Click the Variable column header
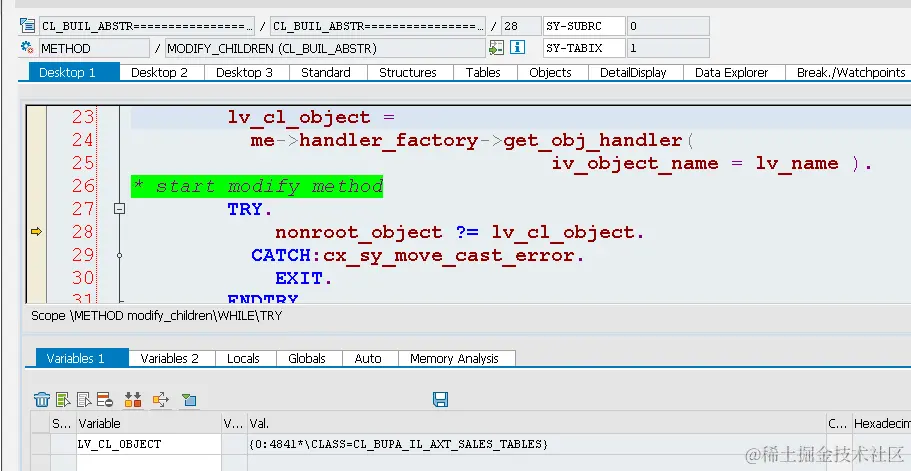911x471 pixels. [149, 423]
